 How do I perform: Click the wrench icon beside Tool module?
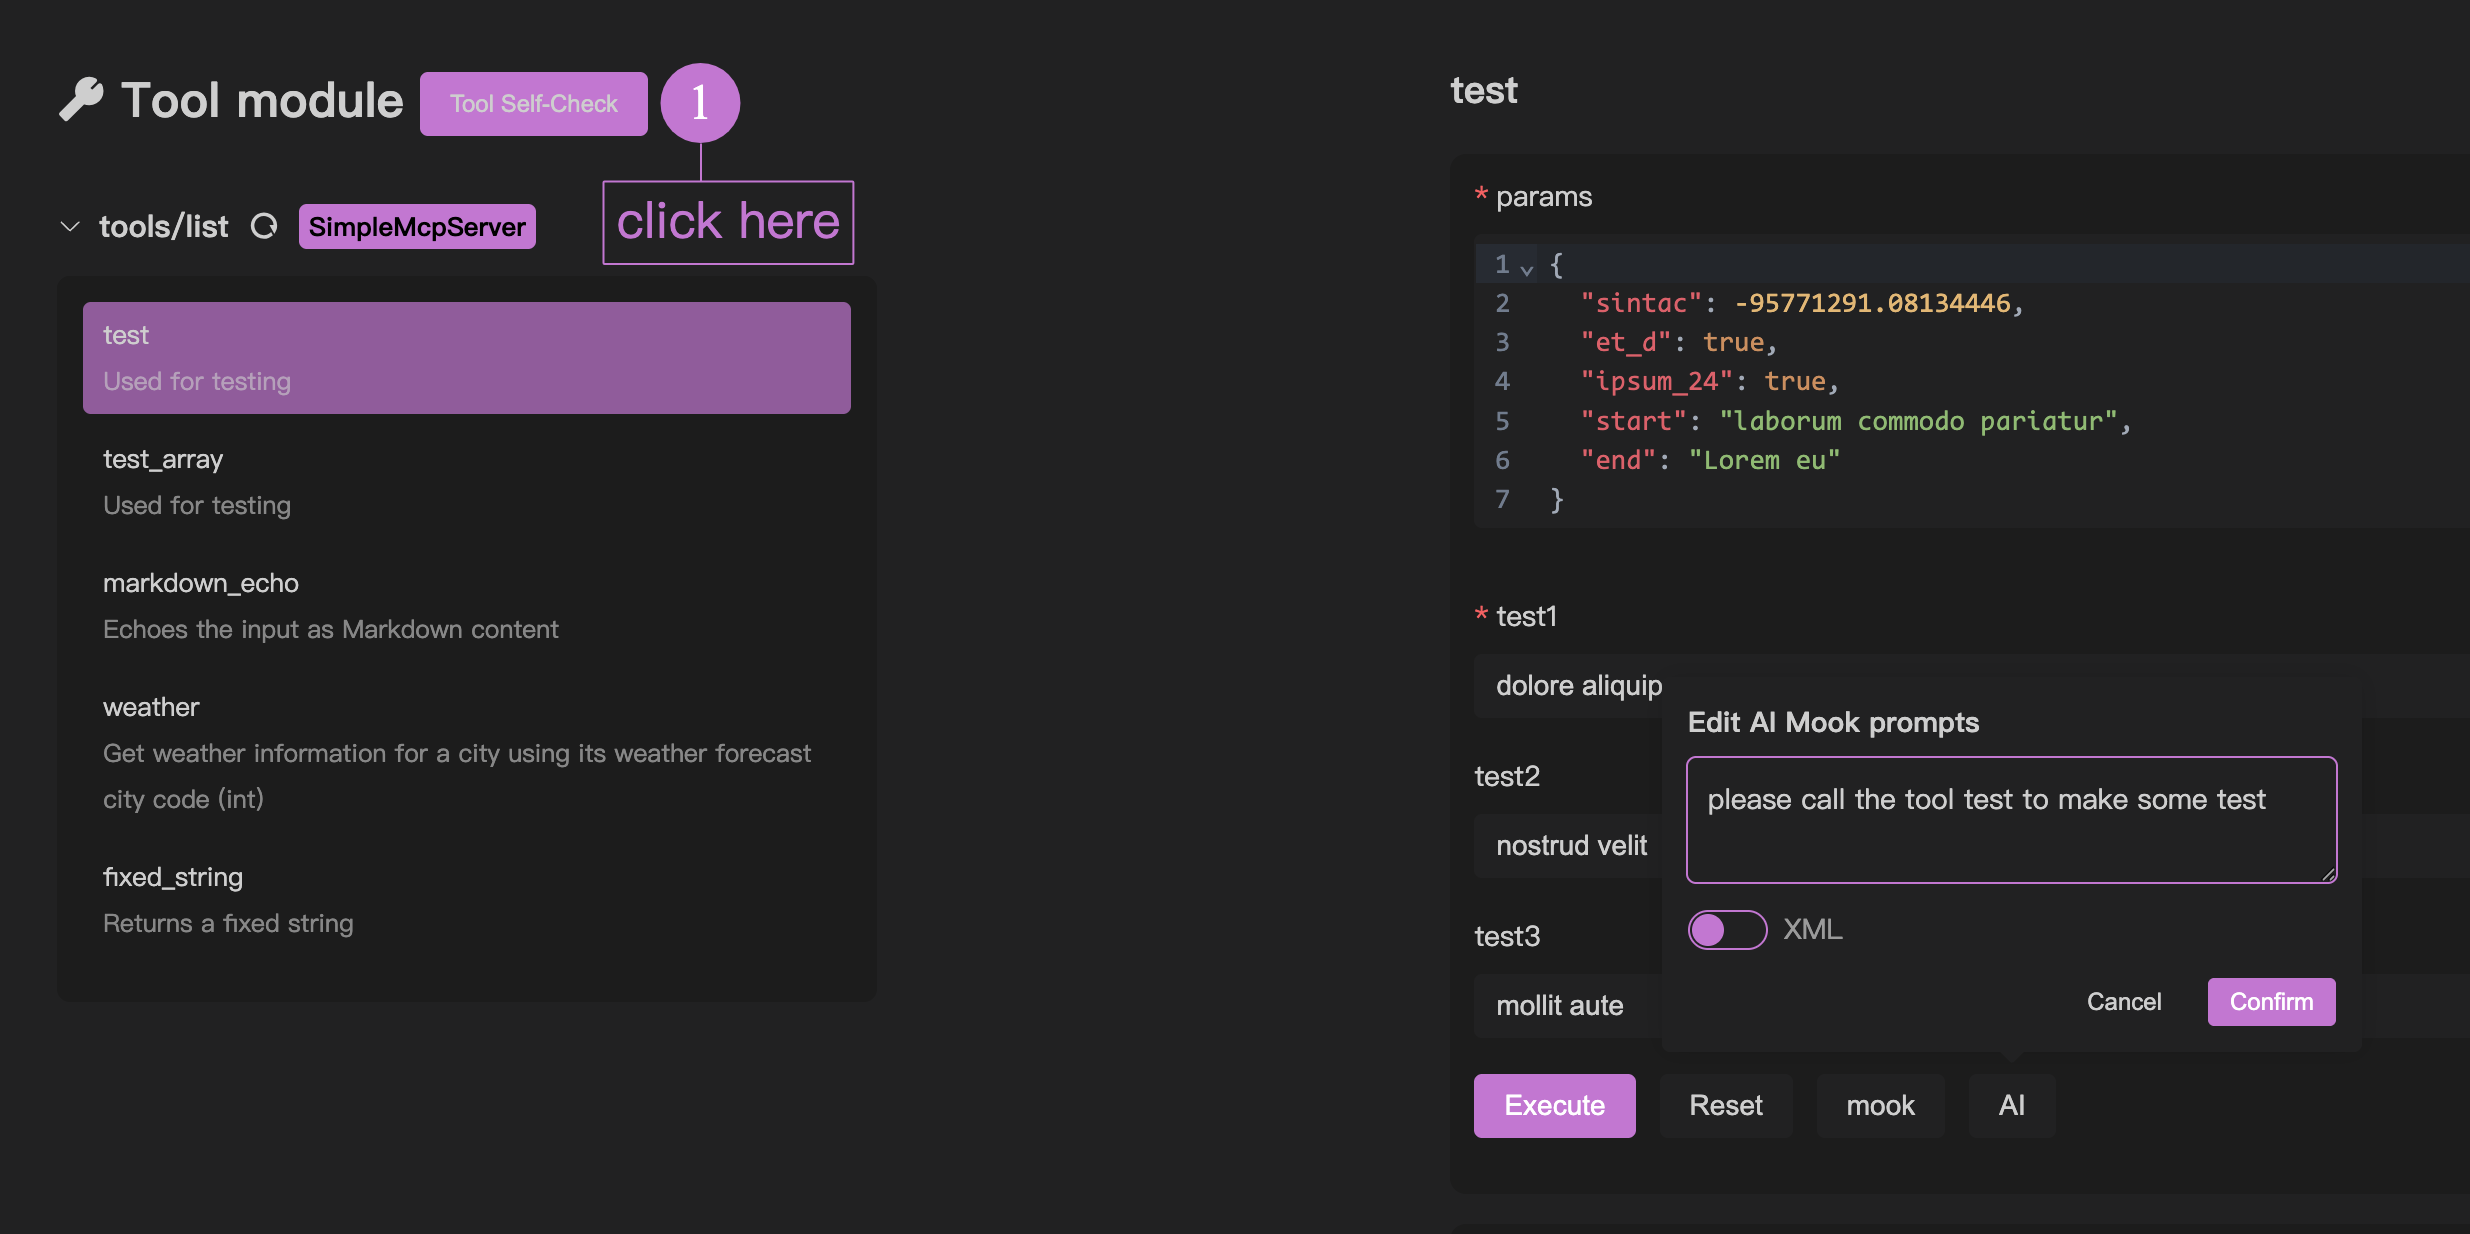pos(81,100)
